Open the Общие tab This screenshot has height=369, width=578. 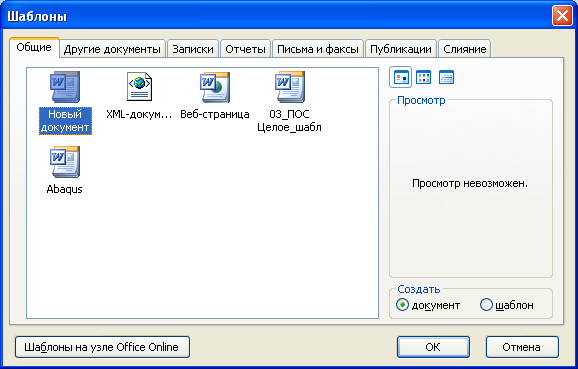click(x=34, y=48)
